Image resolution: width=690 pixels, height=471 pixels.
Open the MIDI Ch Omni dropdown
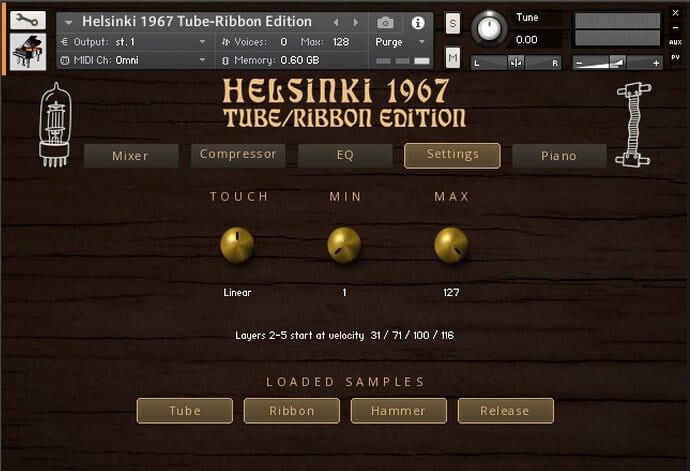[136, 60]
